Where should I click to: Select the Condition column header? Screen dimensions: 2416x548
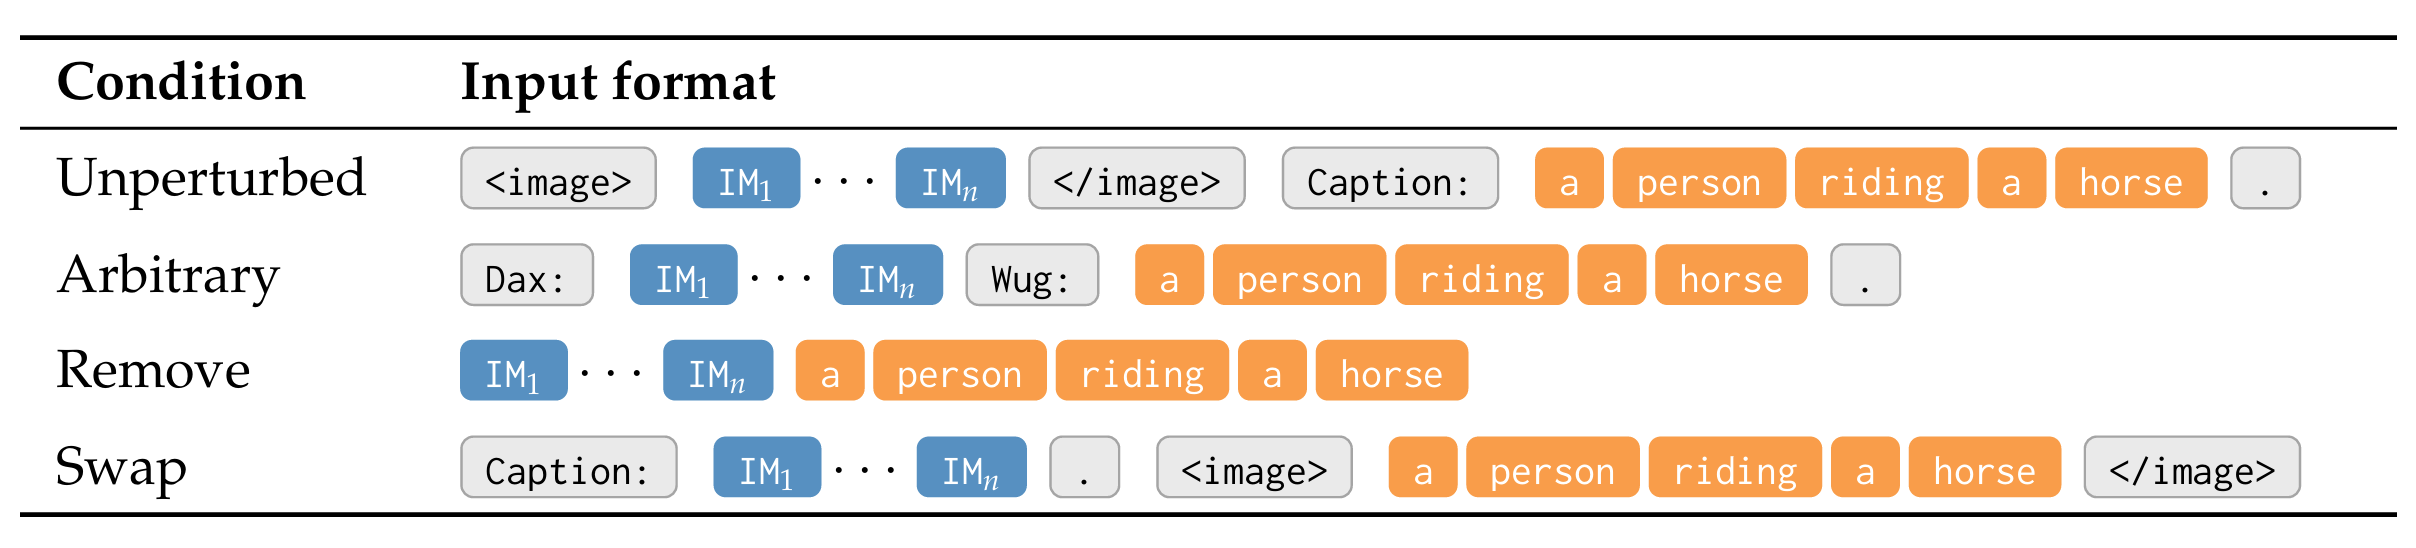tap(181, 82)
